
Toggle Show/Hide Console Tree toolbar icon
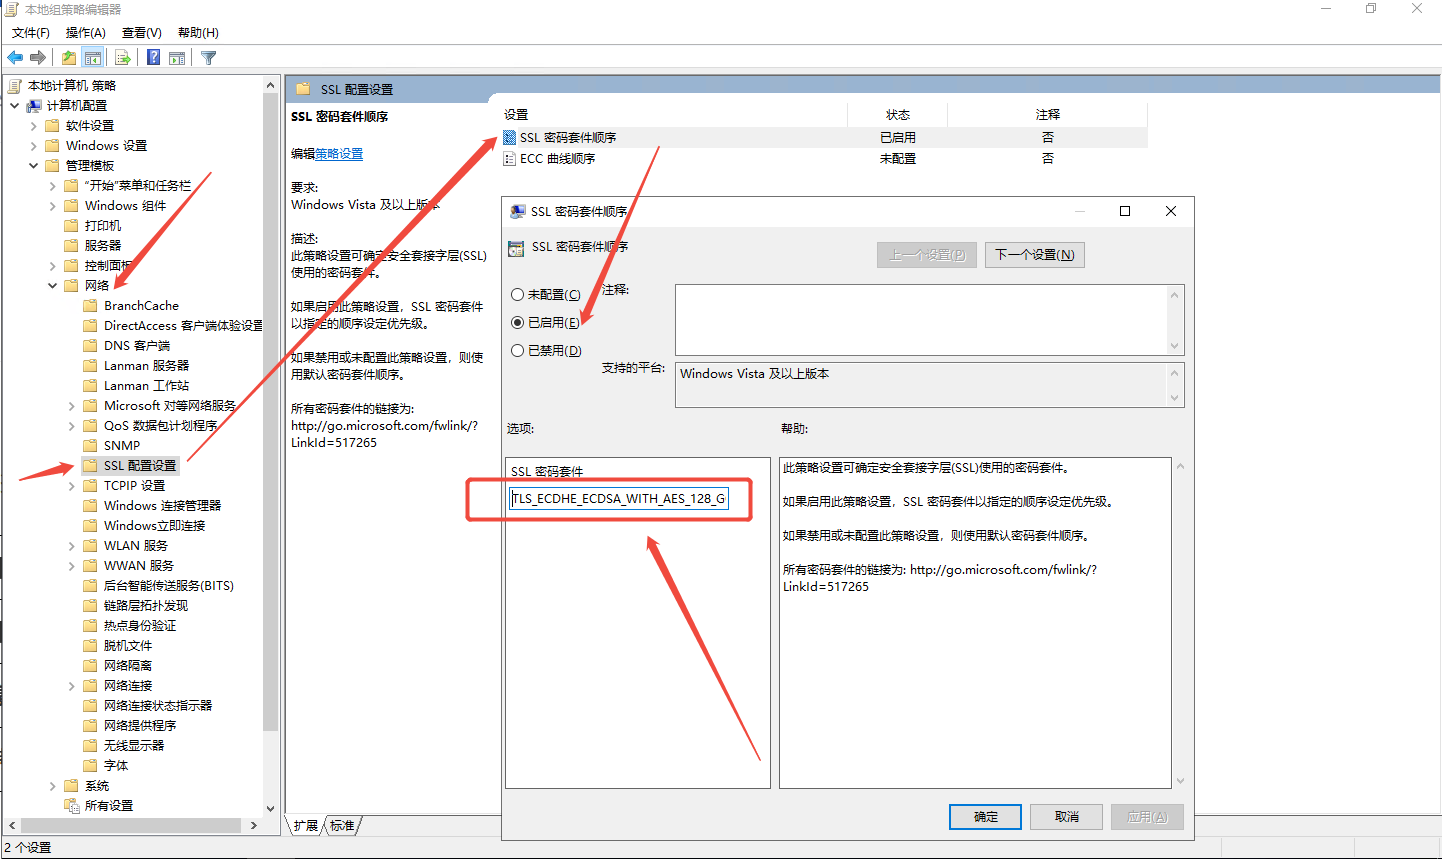click(93, 58)
